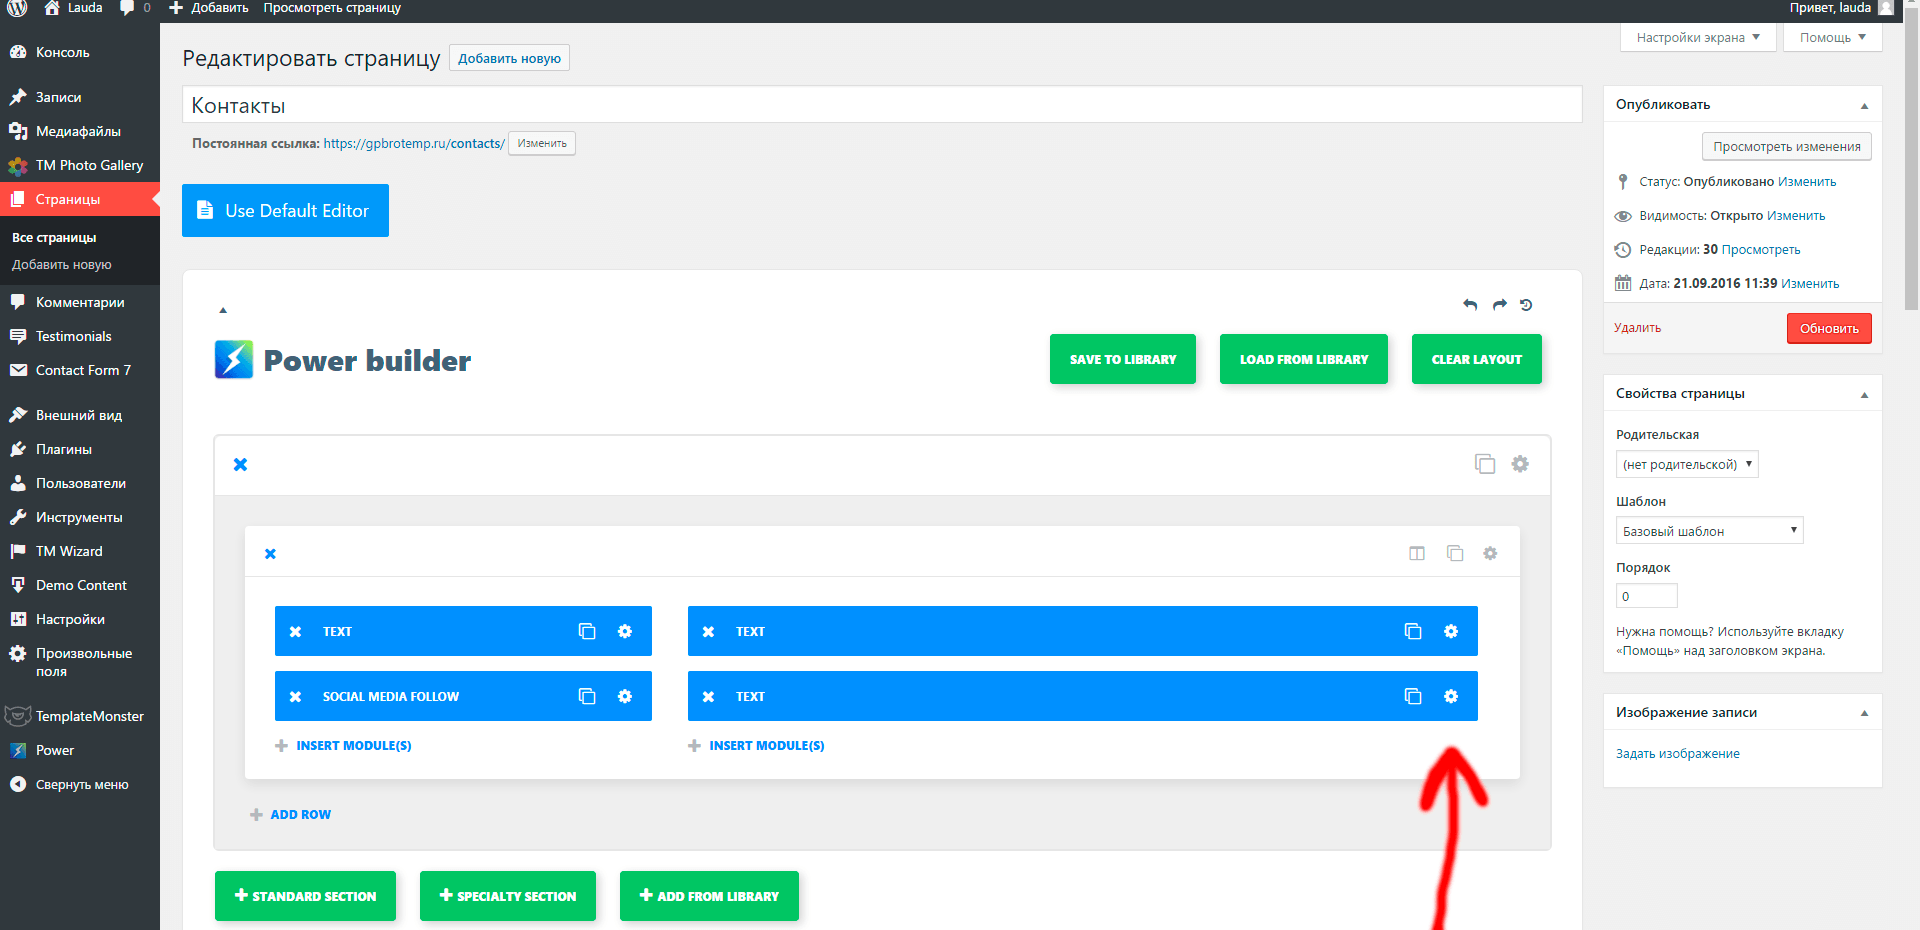Screen dimensions: 1920x930
Task: Redo the Power Builder change
Action: [1499, 305]
